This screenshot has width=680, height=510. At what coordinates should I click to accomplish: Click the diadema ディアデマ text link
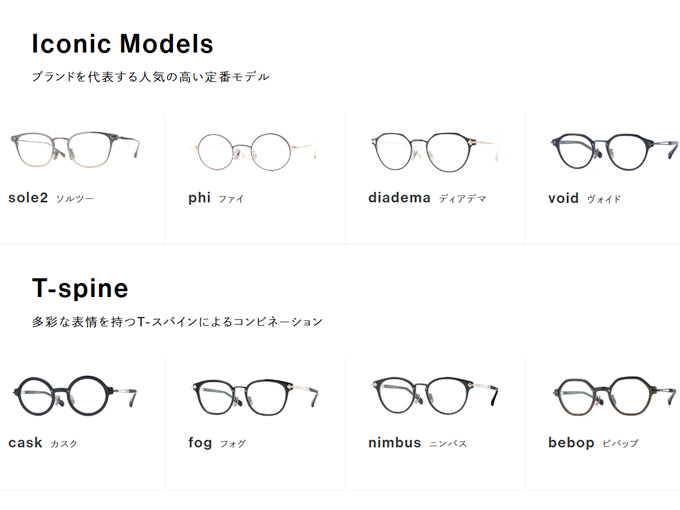tap(427, 198)
